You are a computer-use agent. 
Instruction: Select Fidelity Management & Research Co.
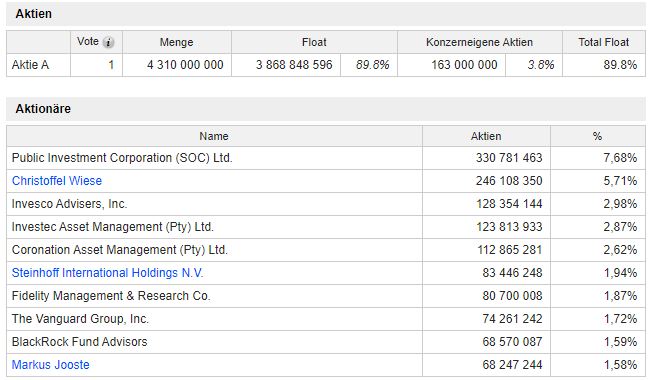point(111,295)
